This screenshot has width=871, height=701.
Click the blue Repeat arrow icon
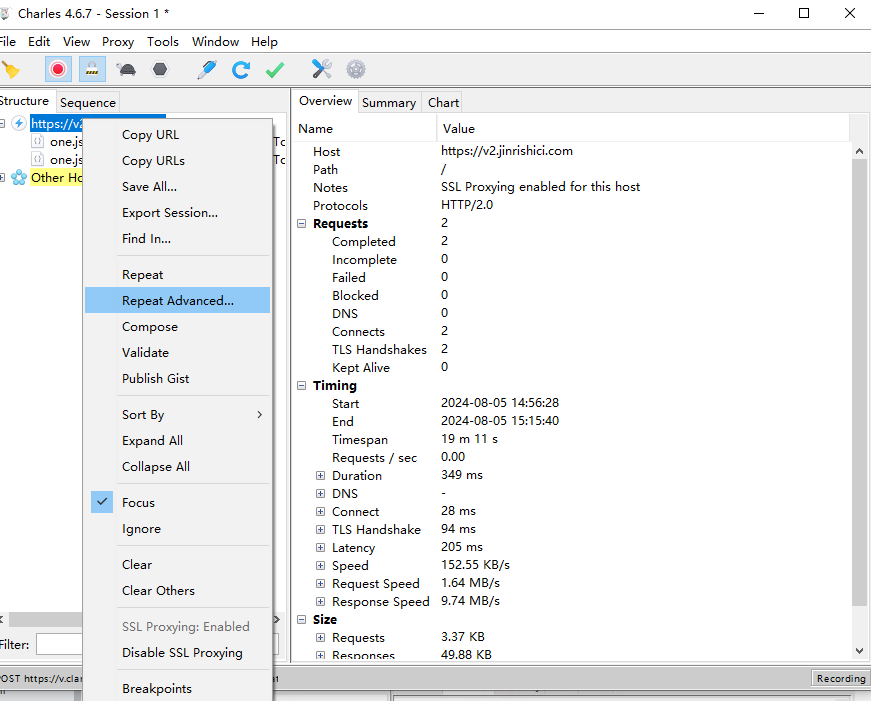point(241,69)
